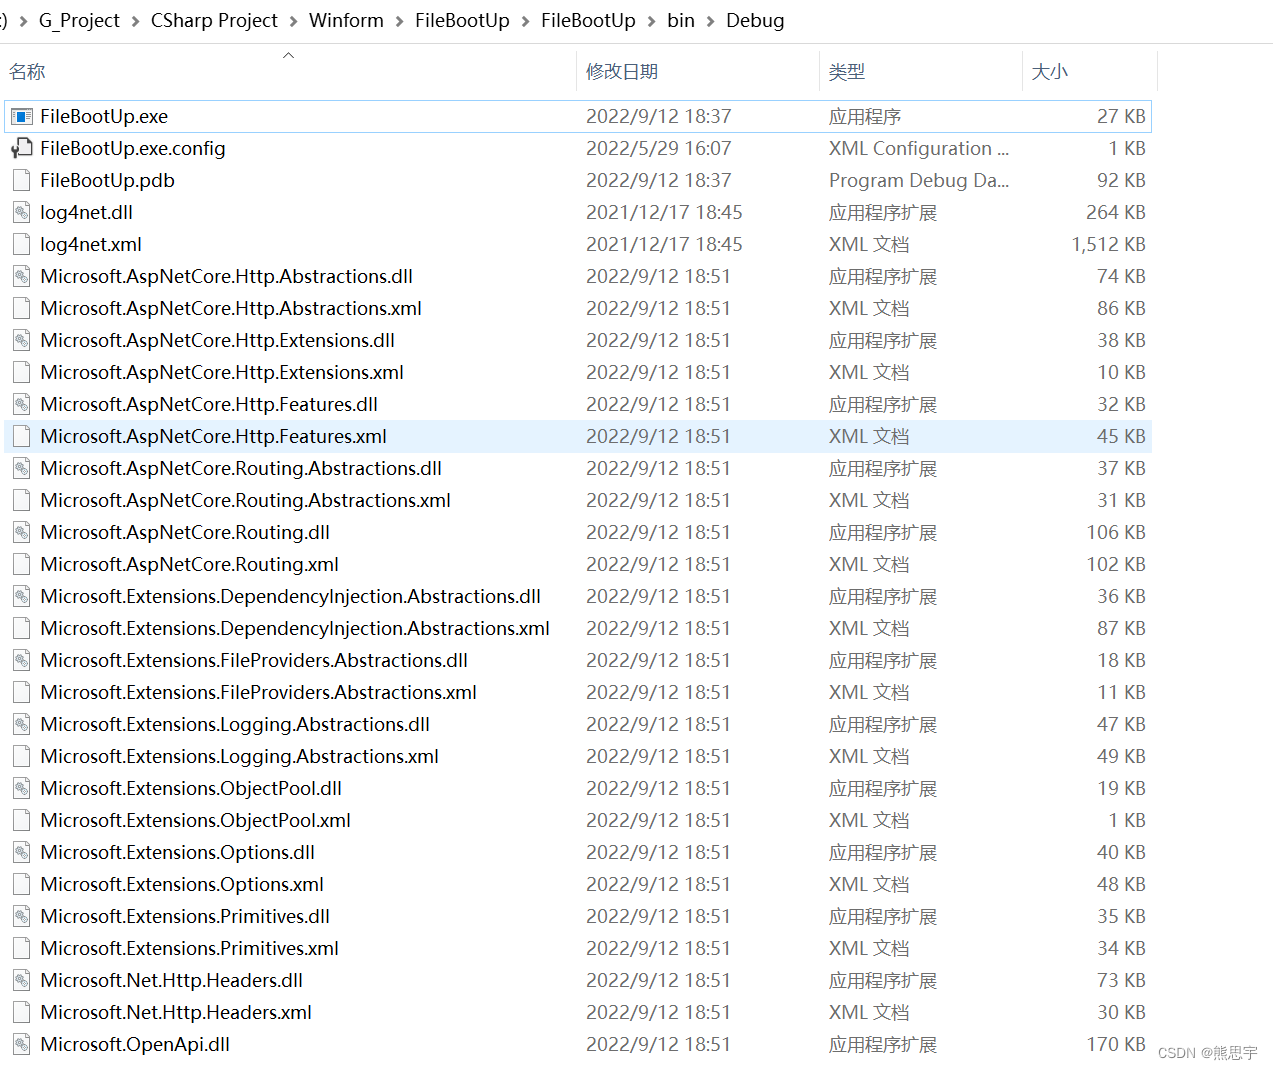Screen dimensions: 1273x1070
Task: Sort files by 修改日期 column
Action: (622, 72)
